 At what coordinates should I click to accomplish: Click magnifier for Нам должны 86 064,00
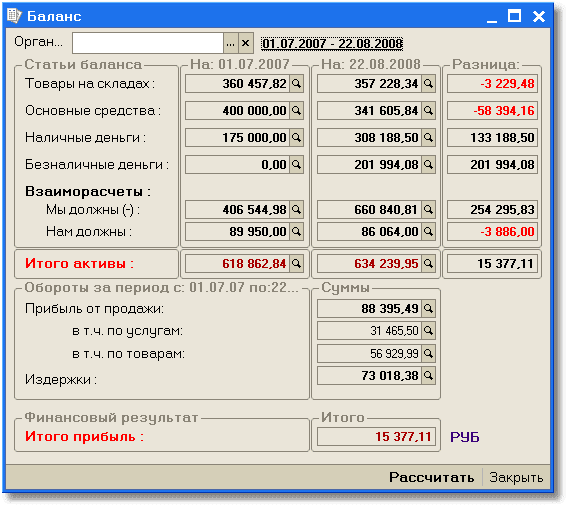[x=428, y=231]
